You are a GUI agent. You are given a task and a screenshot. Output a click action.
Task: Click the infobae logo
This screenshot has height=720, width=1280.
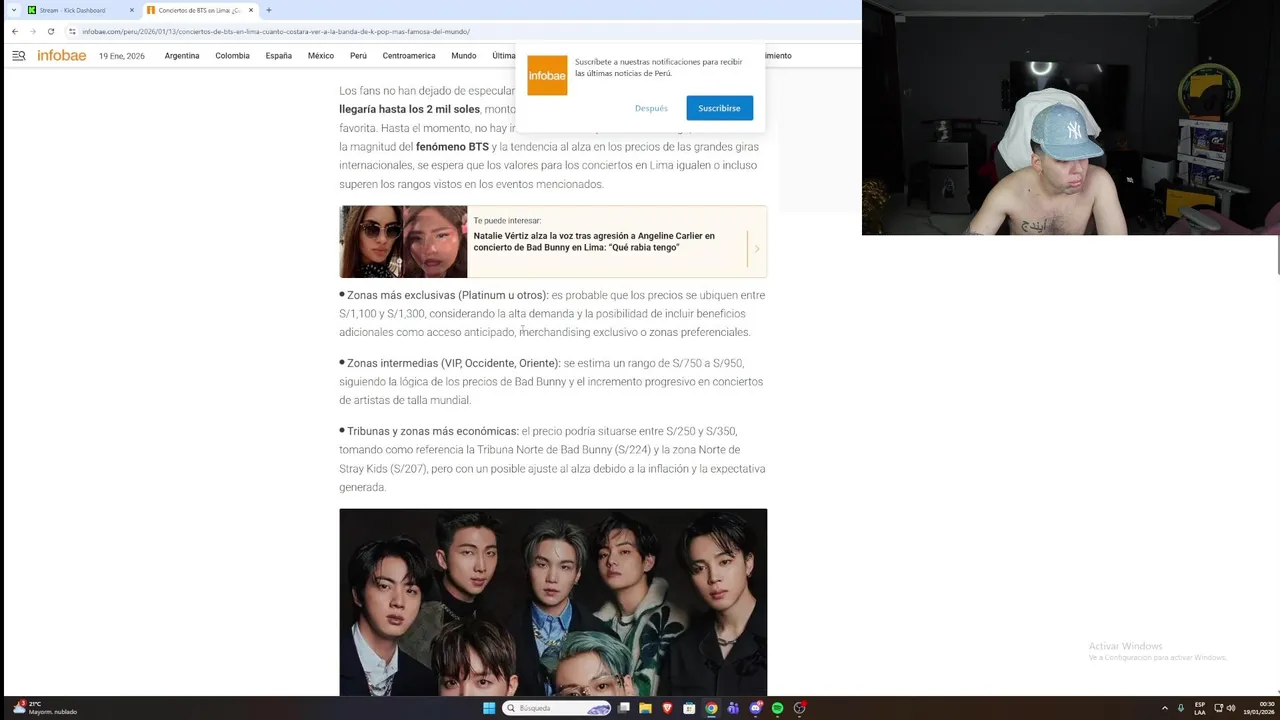62,56
